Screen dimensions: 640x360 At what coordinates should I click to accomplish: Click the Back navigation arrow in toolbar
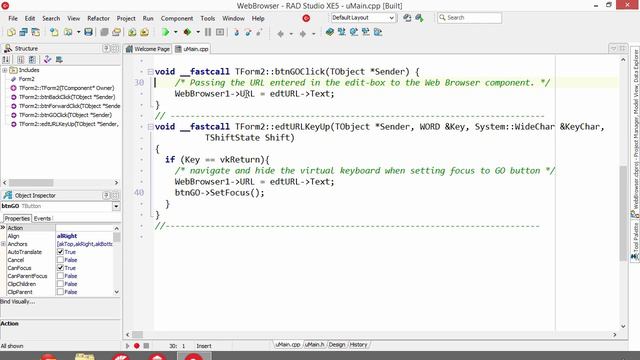tap(280, 33)
